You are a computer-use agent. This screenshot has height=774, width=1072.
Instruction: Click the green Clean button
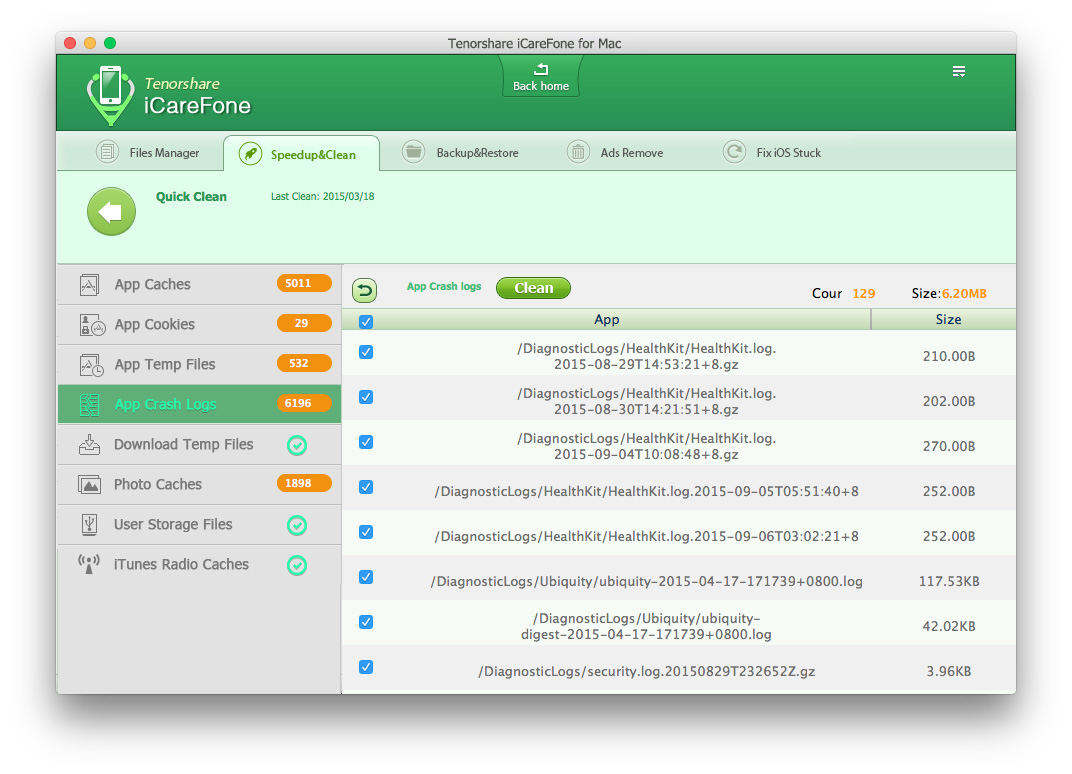pyautogui.click(x=533, y=288)
